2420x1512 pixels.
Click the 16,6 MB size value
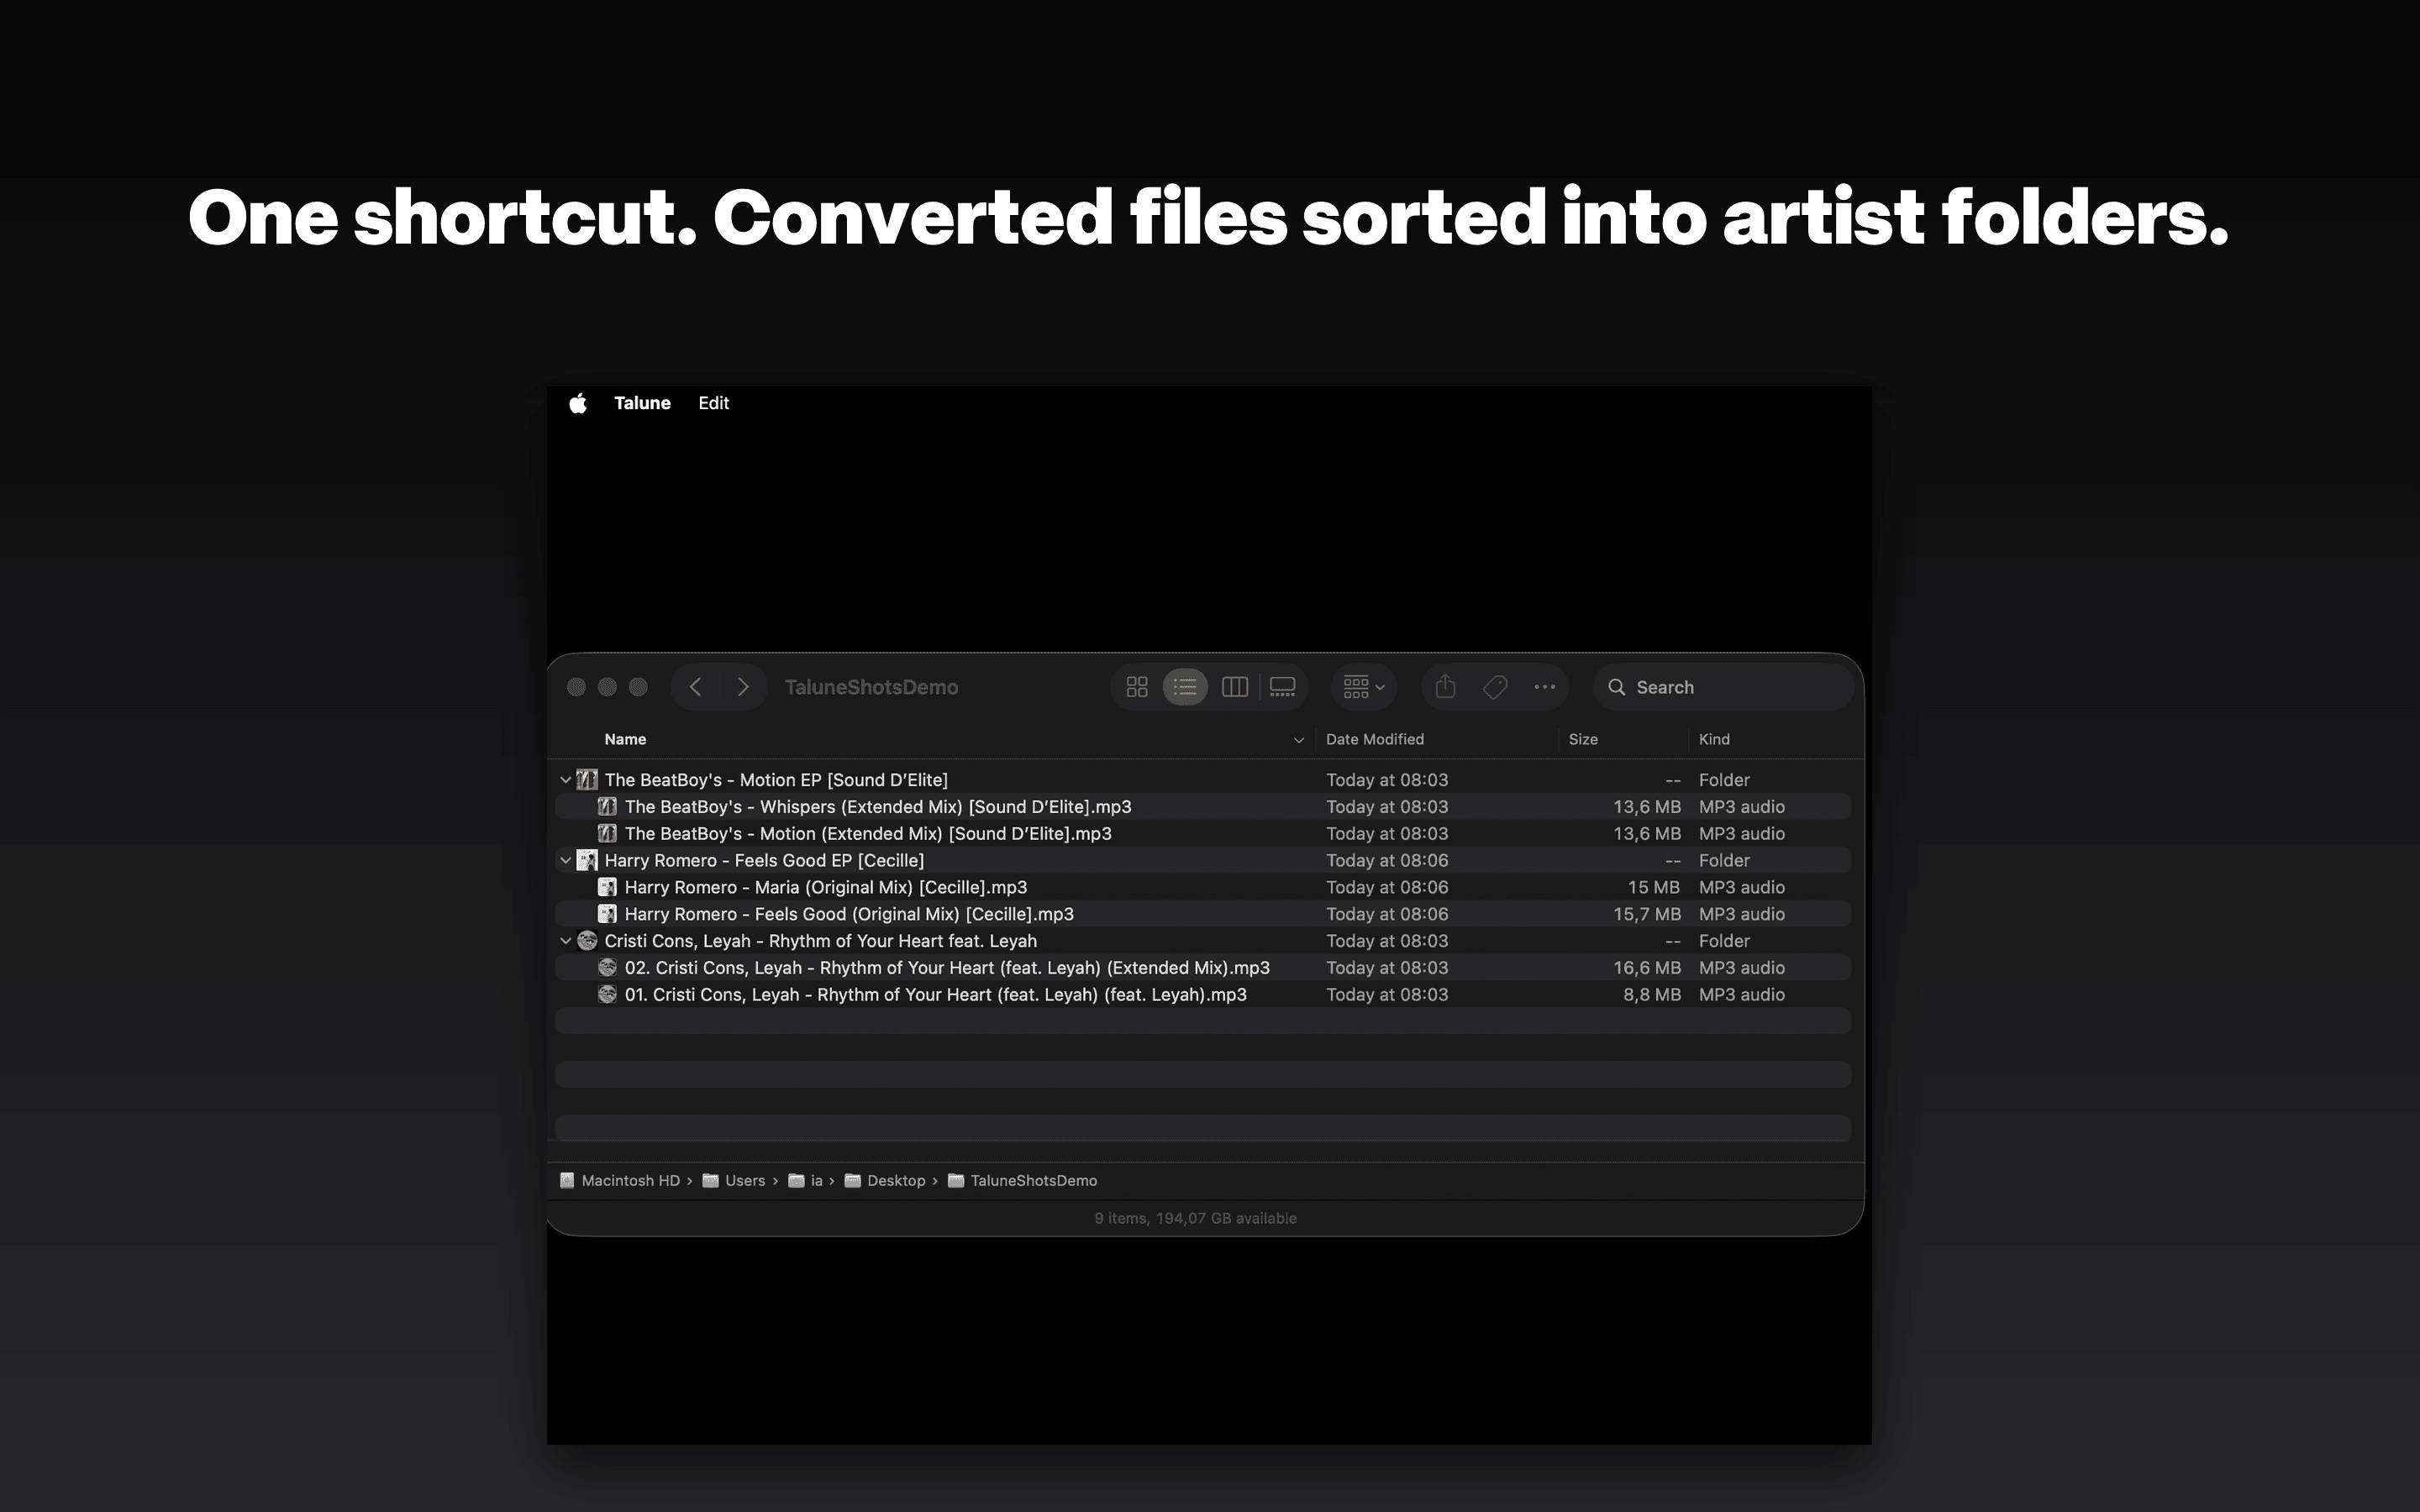click(x=1647, y=967)
